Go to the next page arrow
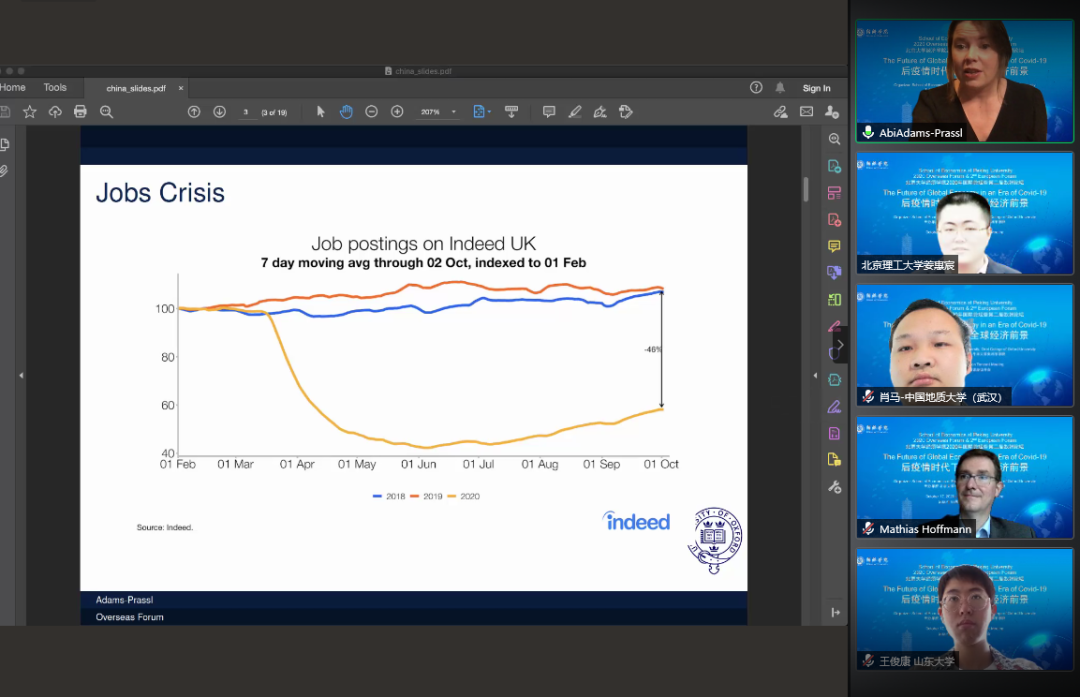 coord(219,112)
